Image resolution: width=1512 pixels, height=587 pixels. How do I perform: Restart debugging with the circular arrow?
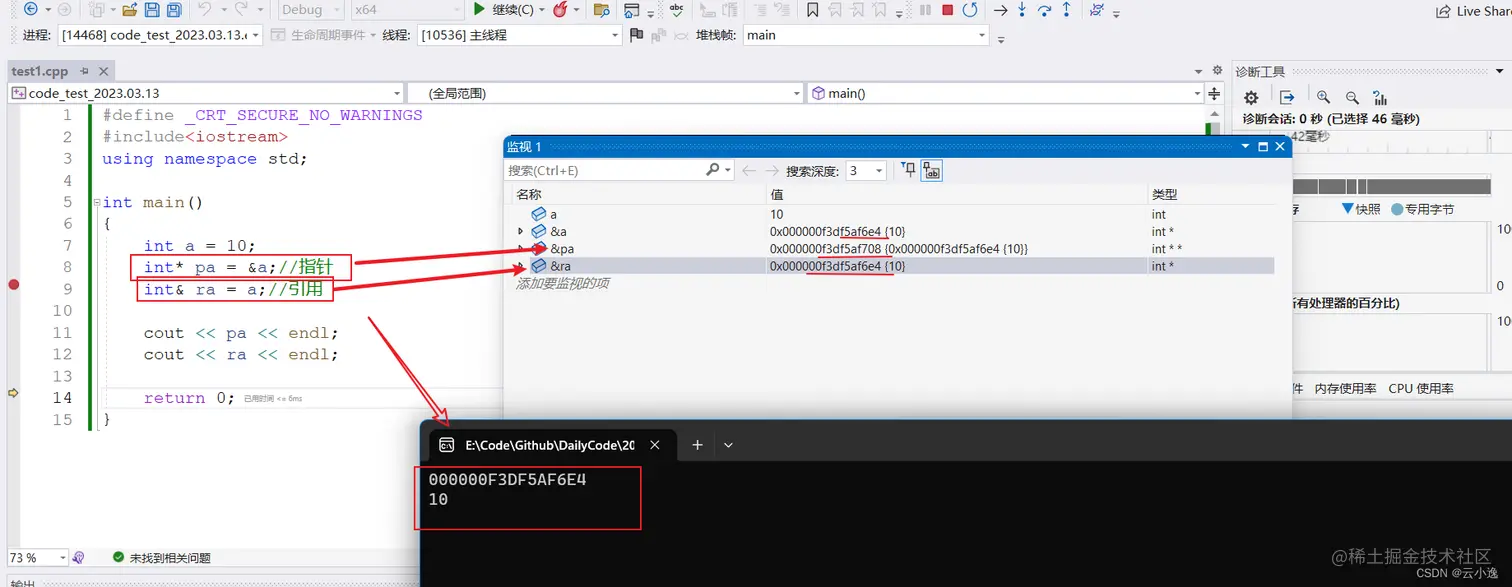(x=970, y=10)
